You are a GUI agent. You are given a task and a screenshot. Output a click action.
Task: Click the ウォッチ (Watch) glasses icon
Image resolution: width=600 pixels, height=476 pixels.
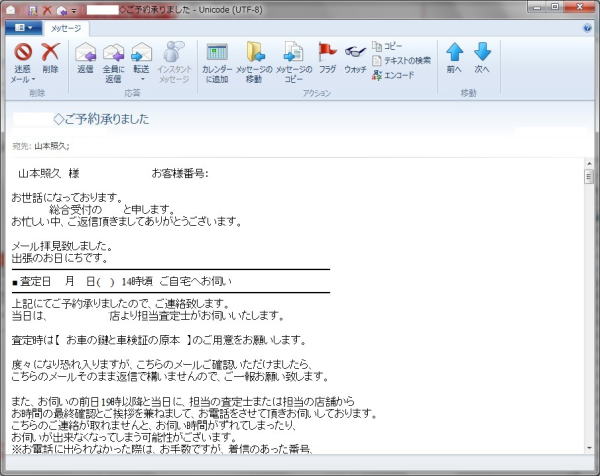(x=356, y=58)
